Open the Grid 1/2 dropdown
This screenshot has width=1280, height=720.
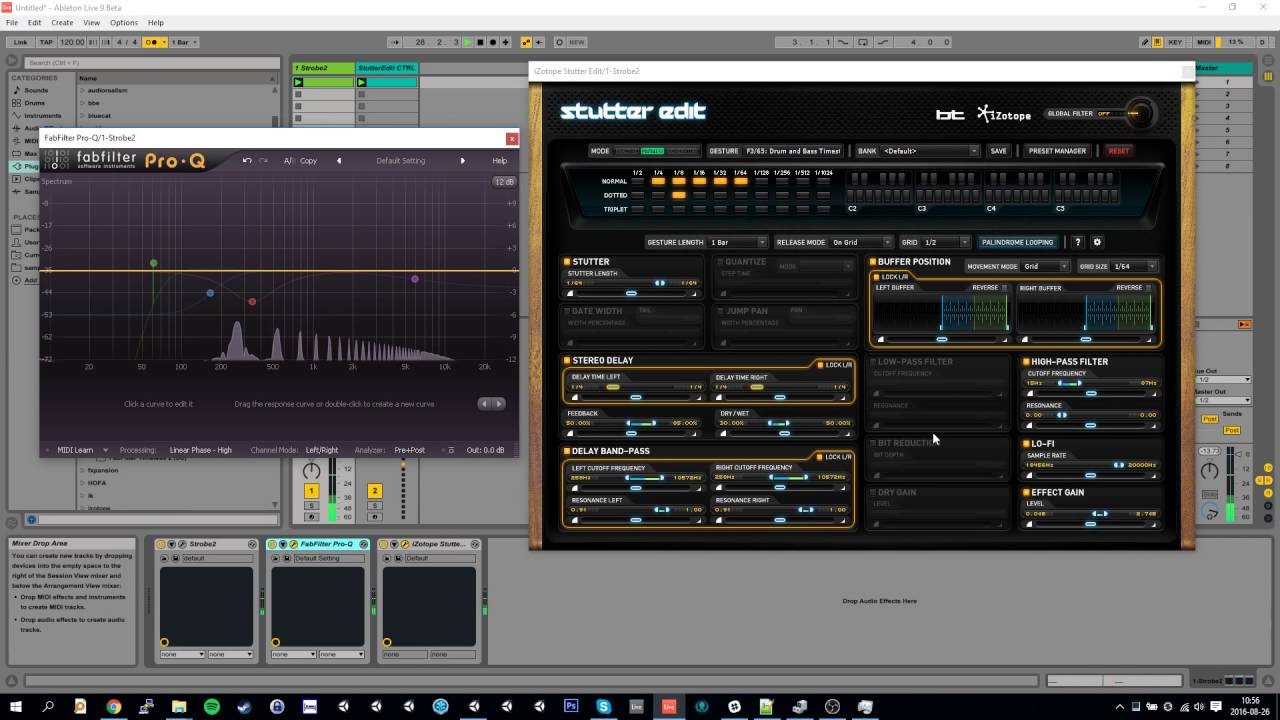click(x=946, y=242)
